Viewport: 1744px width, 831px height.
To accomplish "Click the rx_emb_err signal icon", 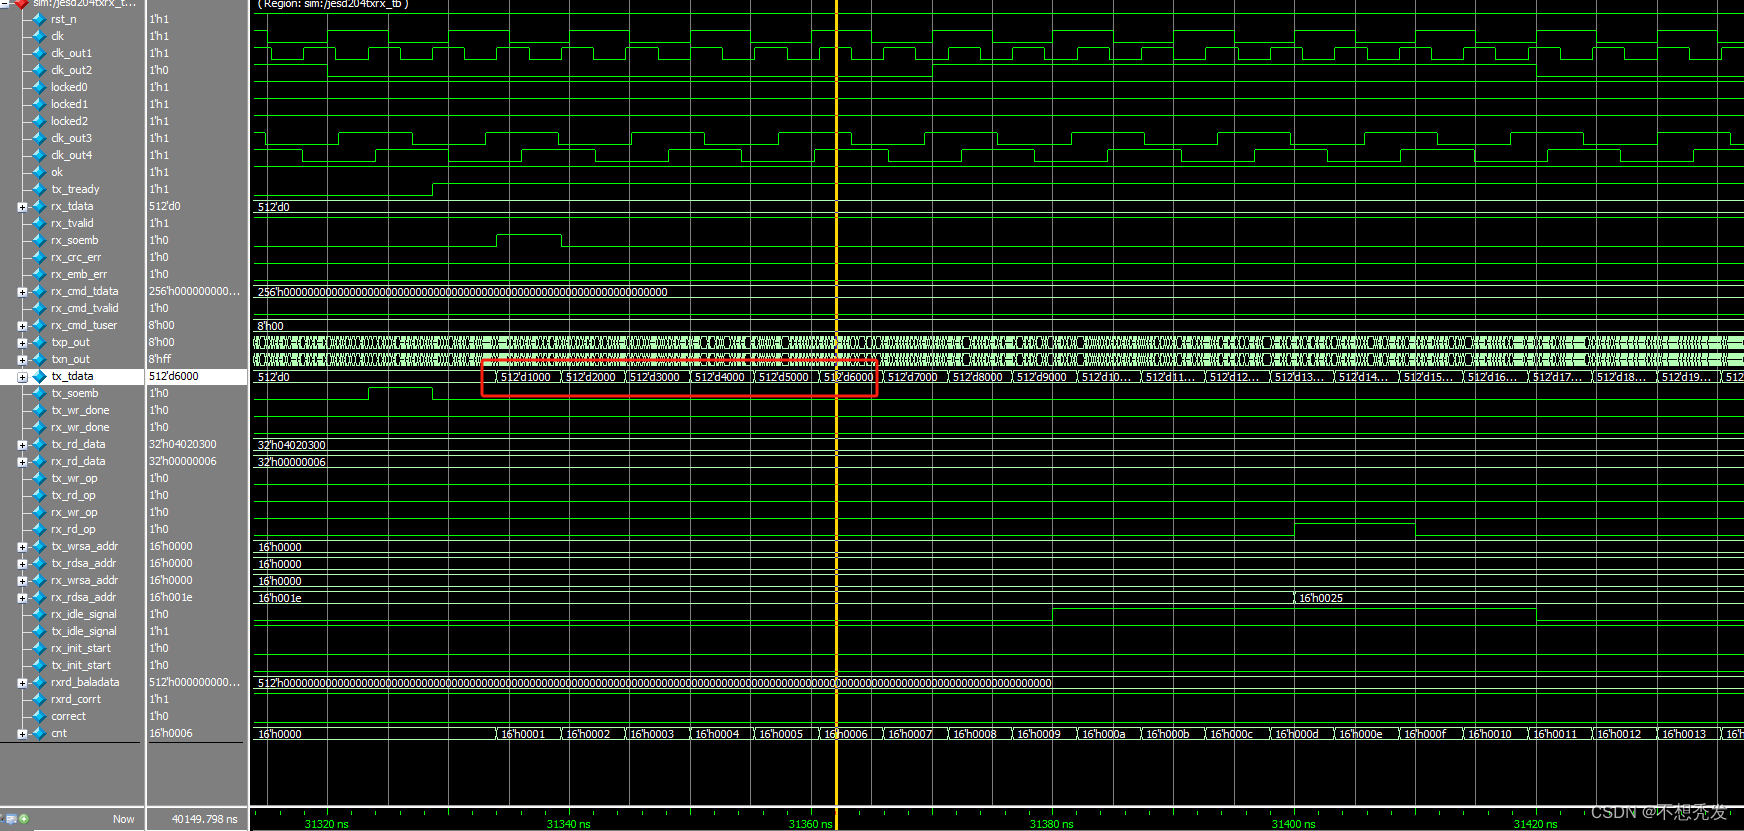I will (x=39, y=274).
